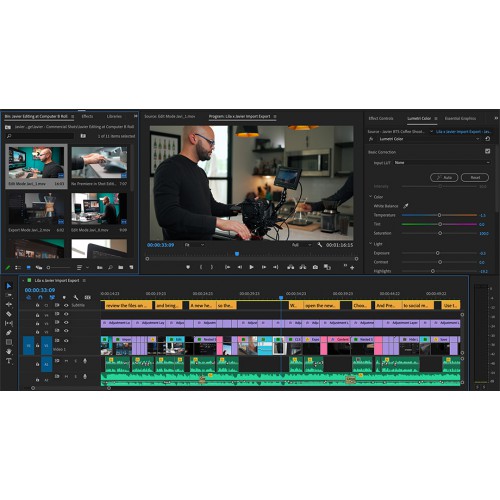The image size is (500, 500).
Task: Toggle the Basic Correction checkbox
Action: pyautogui.click(x=488, y=151)
